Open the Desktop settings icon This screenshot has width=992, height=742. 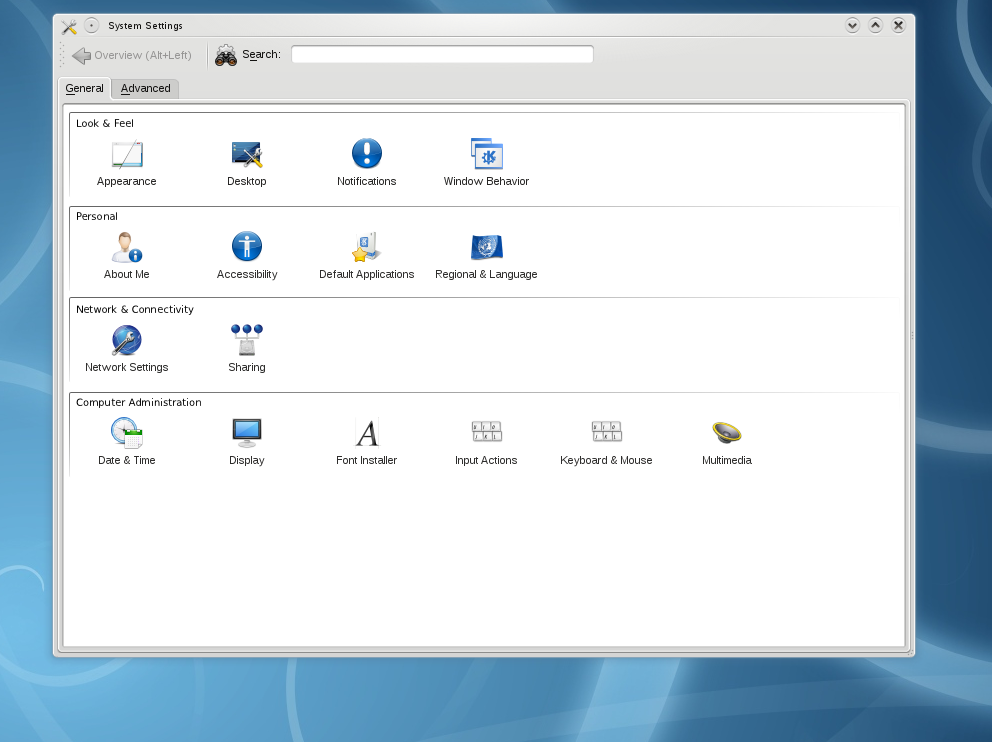(247, 154)
